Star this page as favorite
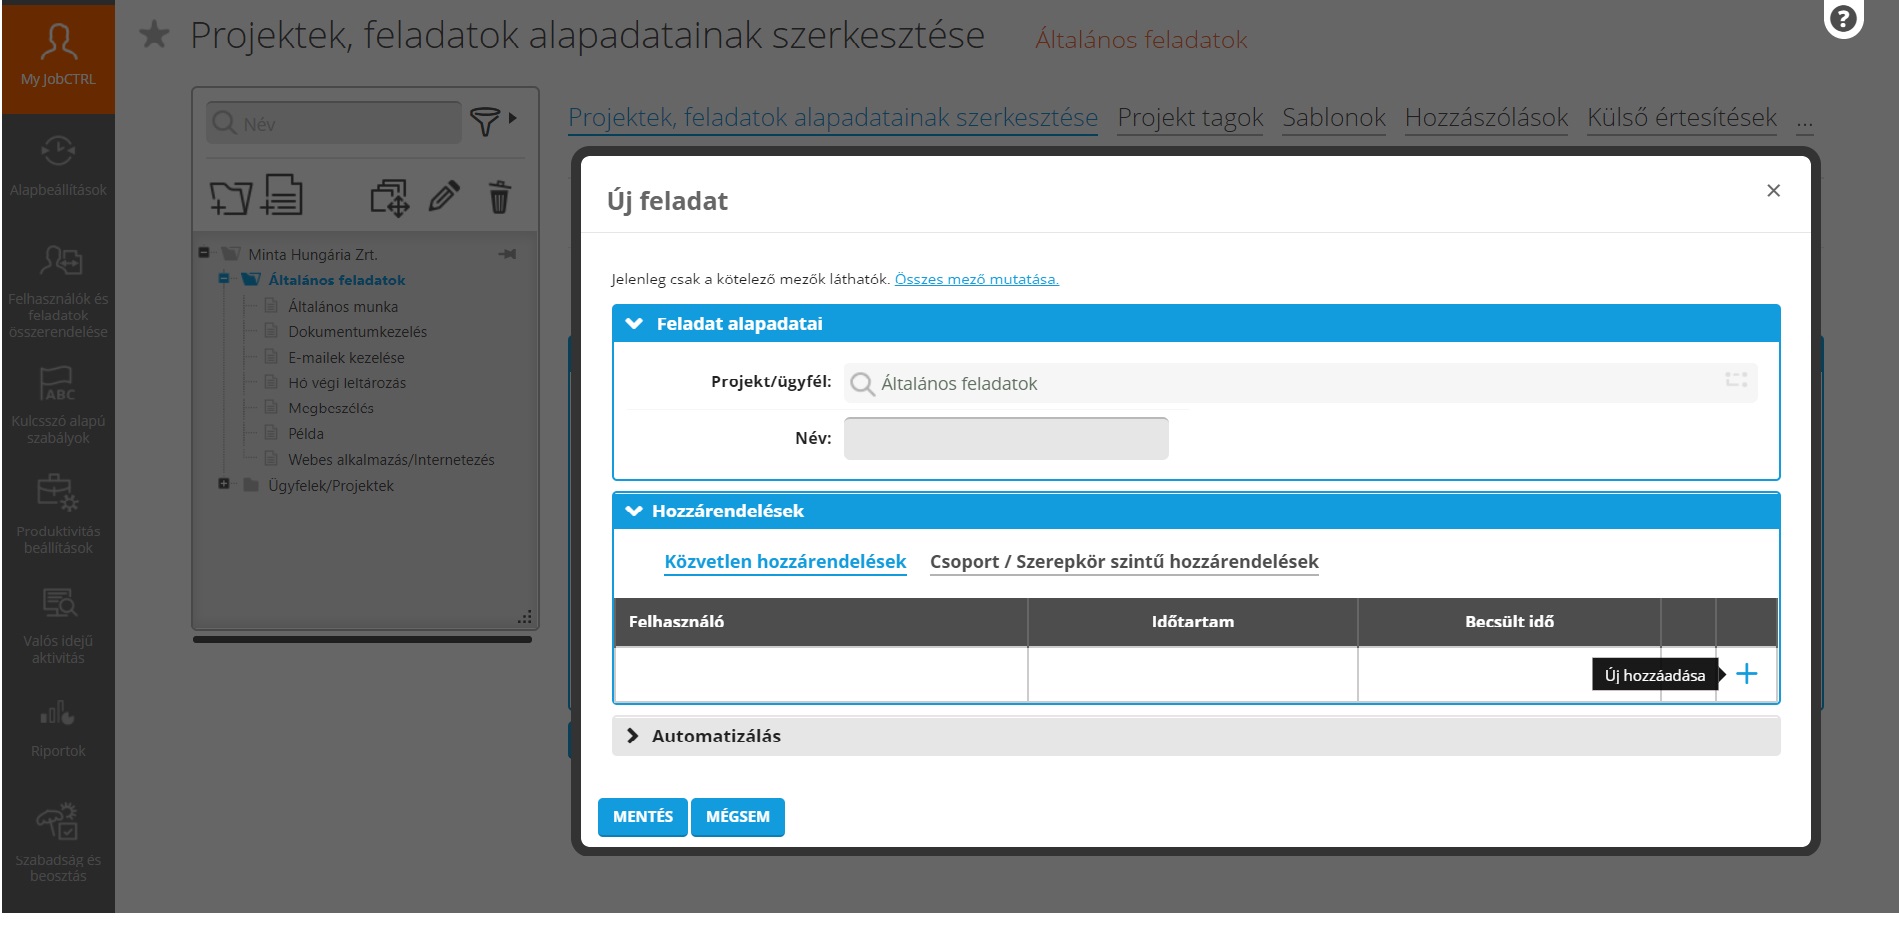The image size is (1899, 940). pyautogui.click(x=154, y=36)
